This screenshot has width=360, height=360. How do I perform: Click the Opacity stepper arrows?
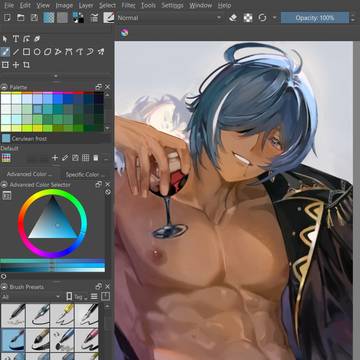coord(353,18)
